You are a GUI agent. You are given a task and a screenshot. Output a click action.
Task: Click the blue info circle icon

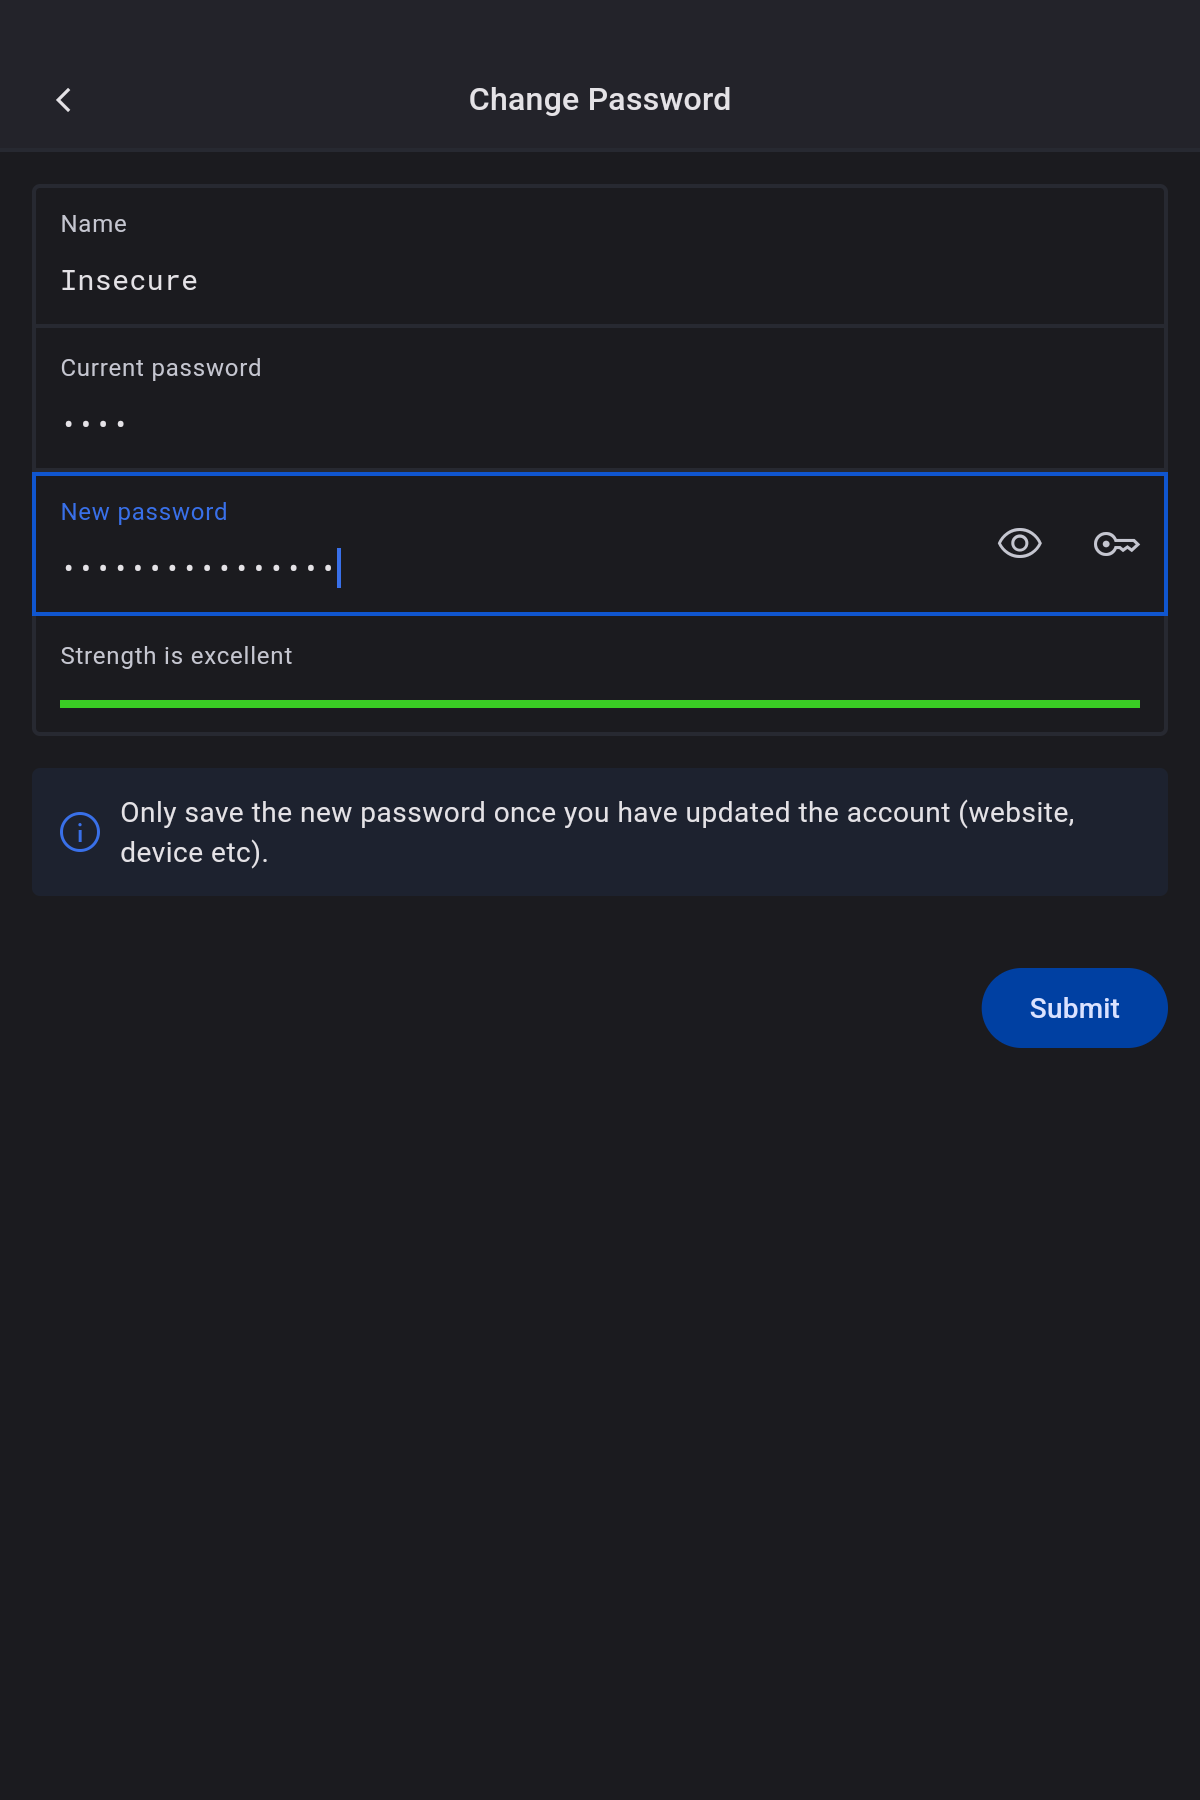[x=80, y=832]
